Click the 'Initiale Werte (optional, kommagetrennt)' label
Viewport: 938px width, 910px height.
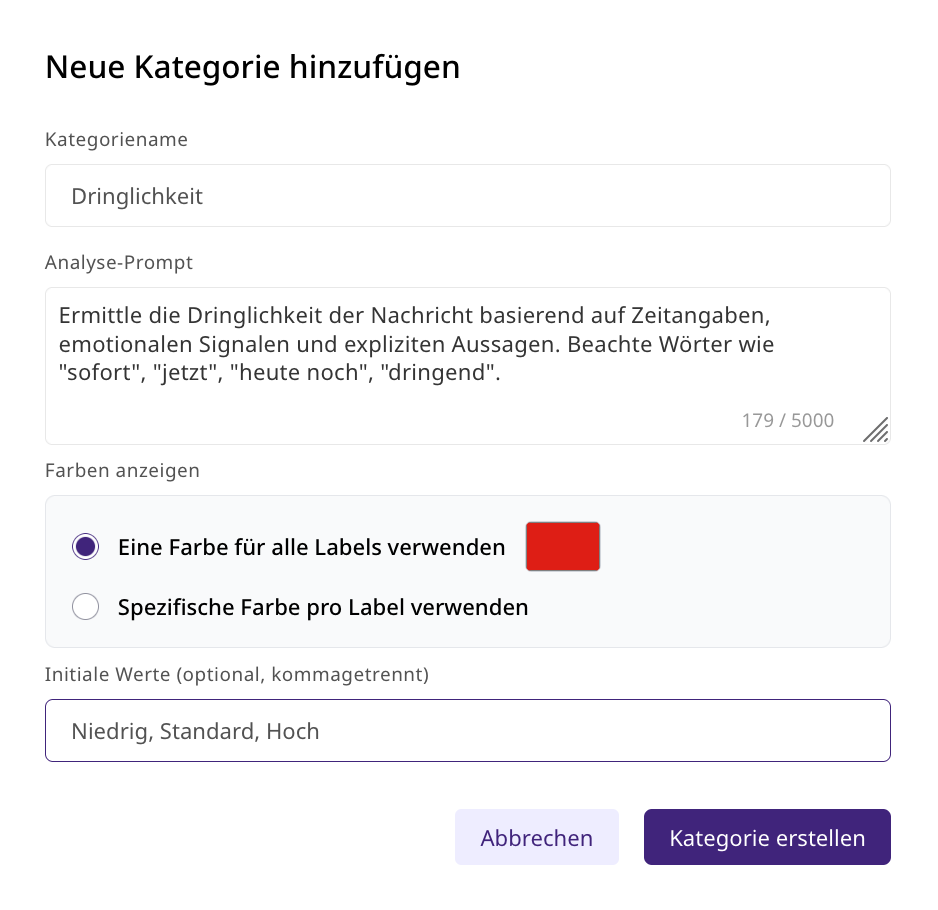click(x=237, y=674)
